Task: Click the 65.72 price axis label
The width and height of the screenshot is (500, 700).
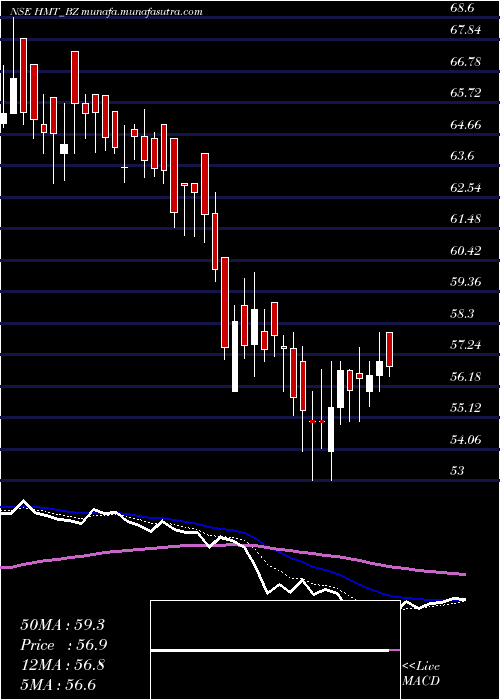Action: [465, 93]
